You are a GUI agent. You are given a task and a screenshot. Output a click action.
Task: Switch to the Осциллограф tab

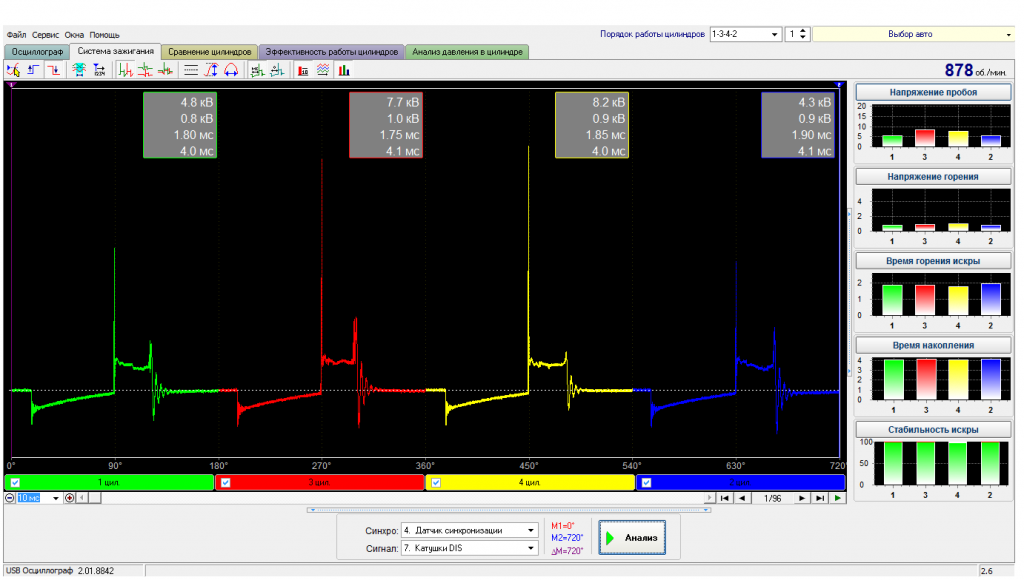[x=37, y=52]
